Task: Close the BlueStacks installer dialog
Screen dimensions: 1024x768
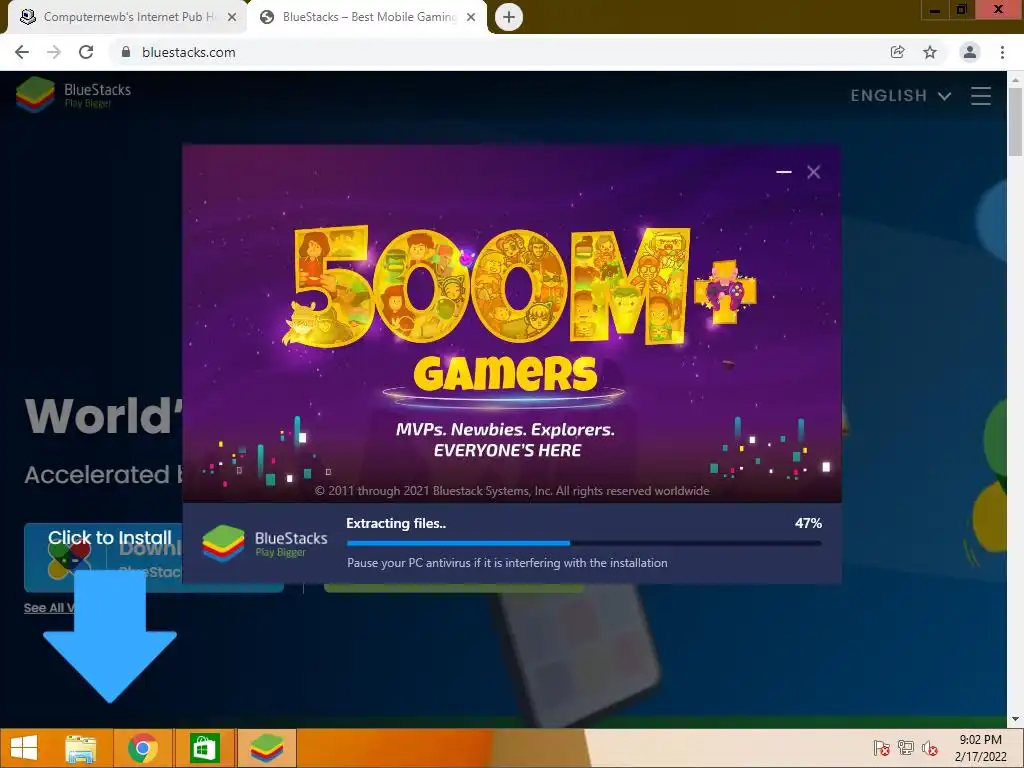Action: point(814,172)
